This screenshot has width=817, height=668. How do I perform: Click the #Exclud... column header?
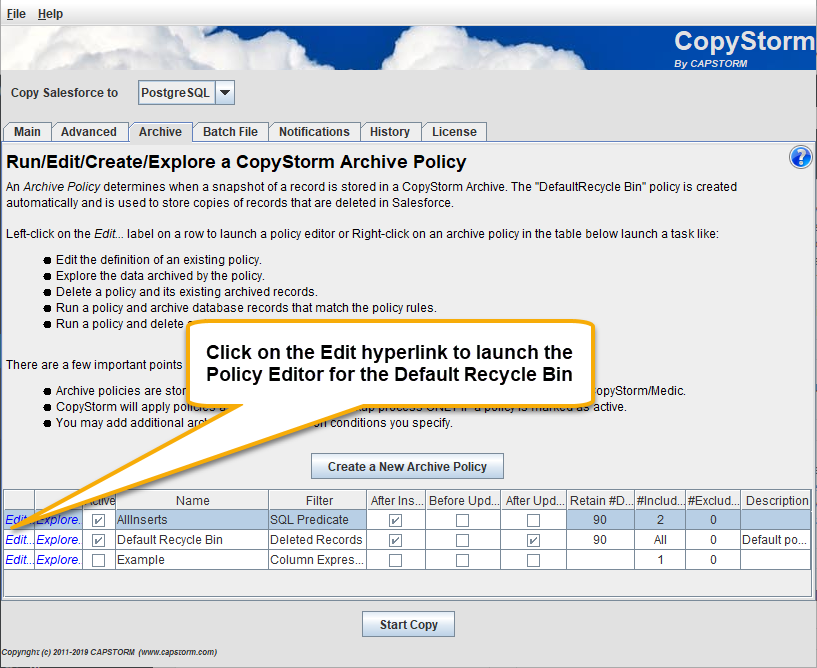(x=713, y=500)
